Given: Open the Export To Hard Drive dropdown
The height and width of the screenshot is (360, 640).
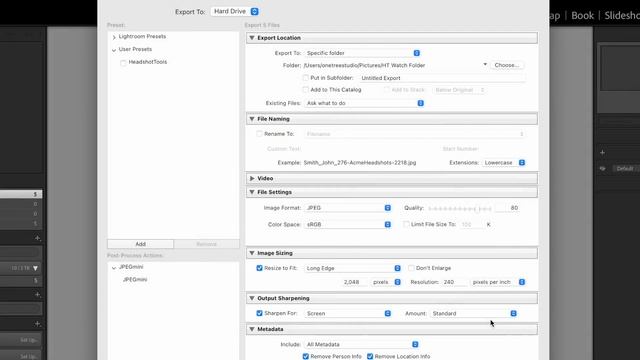Looking at the screenshot, I should click(235, 11).
